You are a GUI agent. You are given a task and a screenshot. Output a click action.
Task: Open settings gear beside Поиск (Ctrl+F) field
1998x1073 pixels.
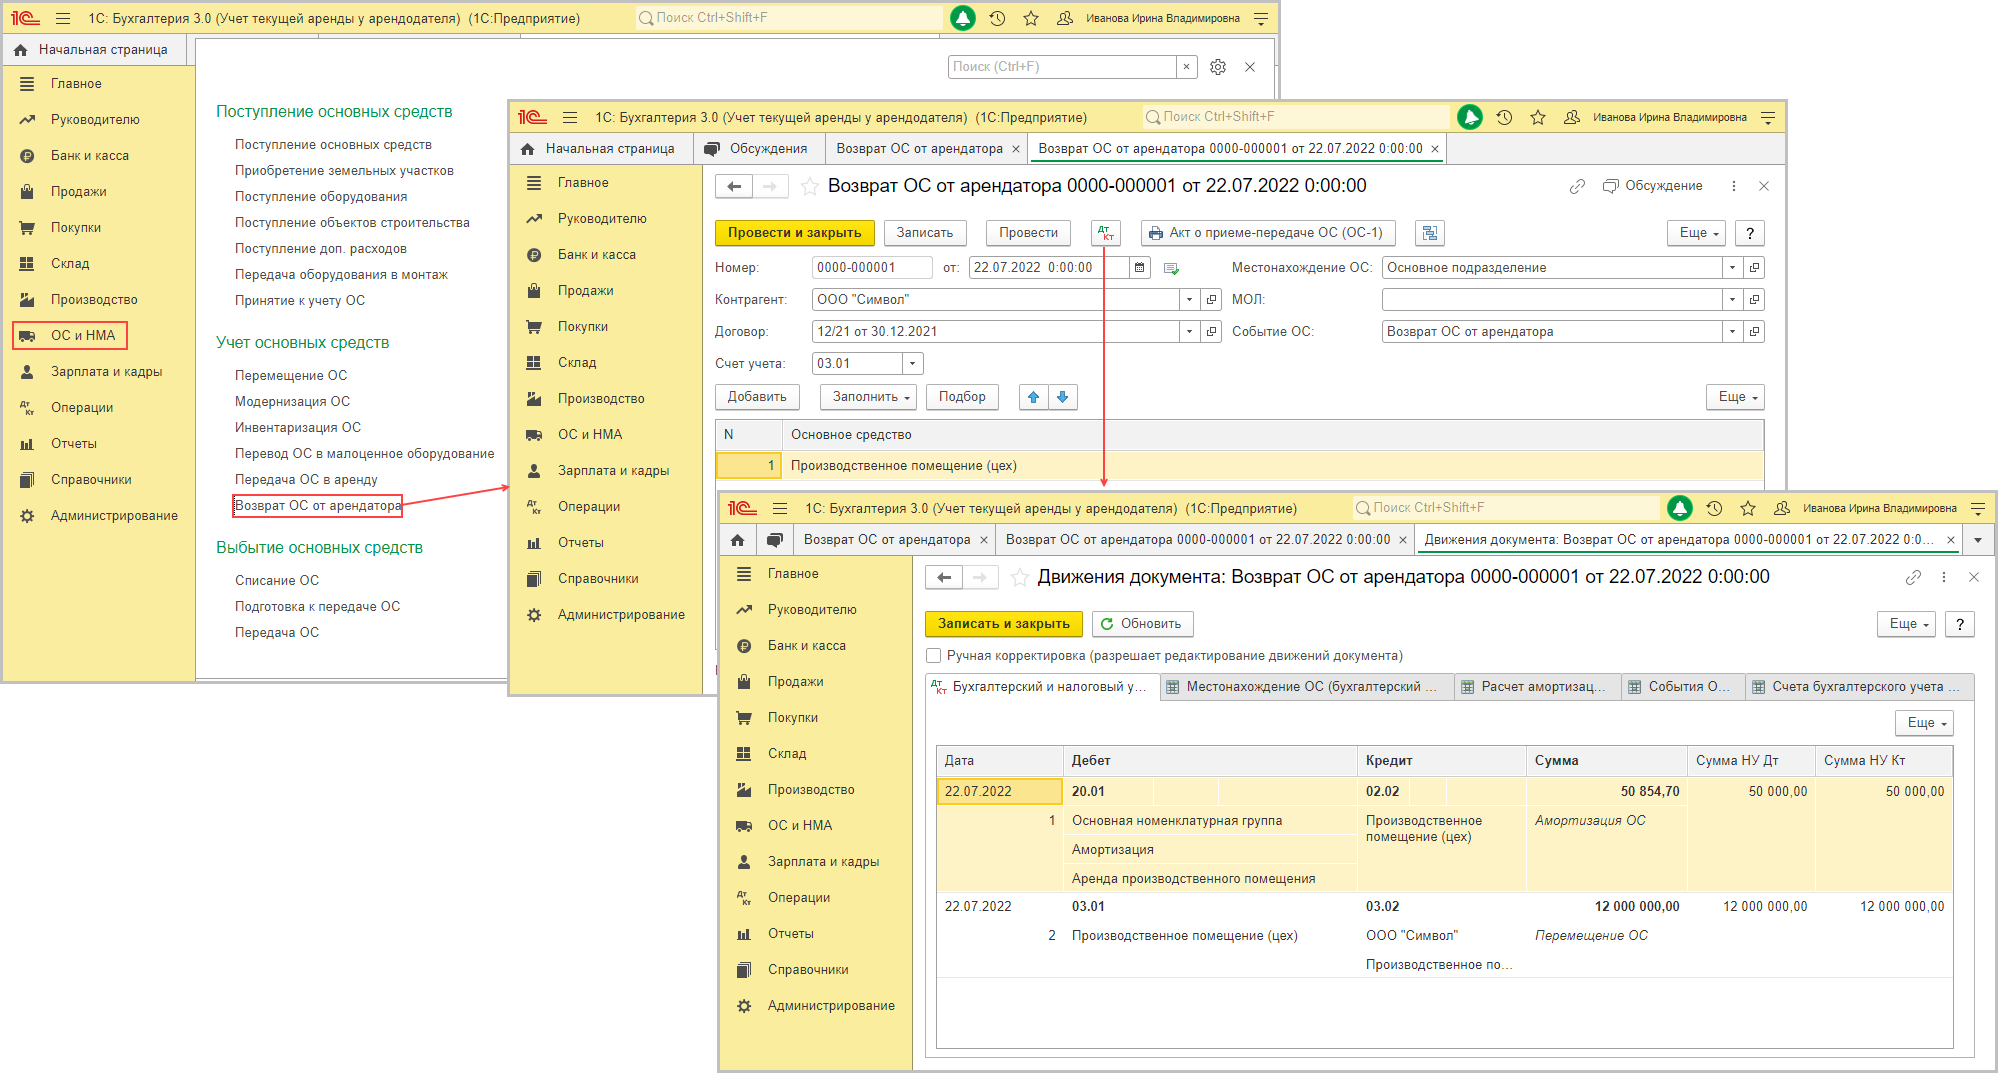click(1218, 67)
